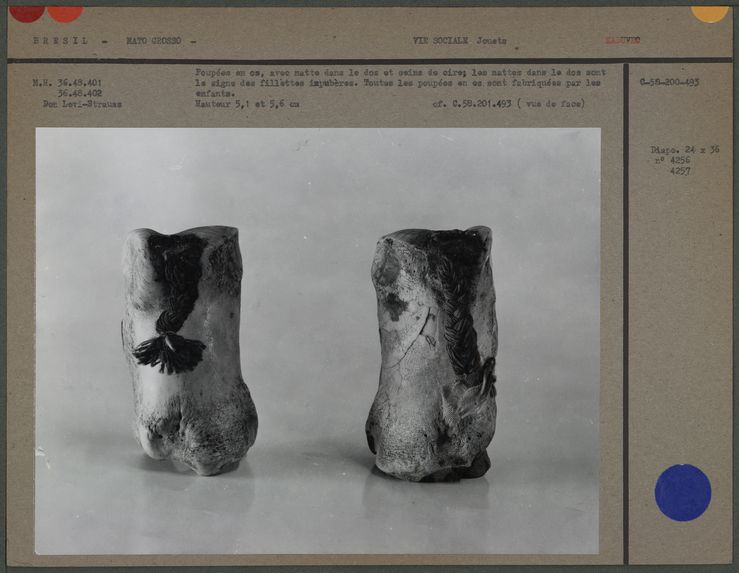Click the cross-reference C.58.201.493 text
The height and width of the screenshot is (573, 739).
click(471, 103)
